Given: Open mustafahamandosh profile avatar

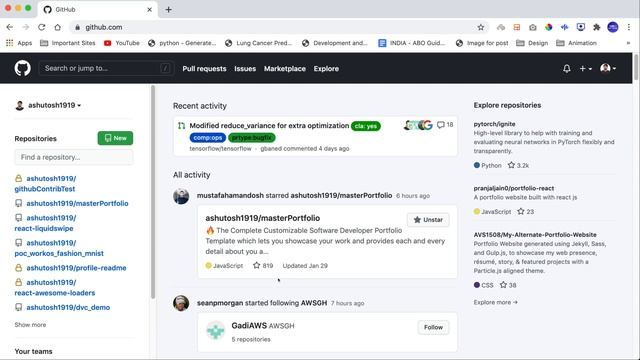Looking at the screenshot, I should pos(181,196).
